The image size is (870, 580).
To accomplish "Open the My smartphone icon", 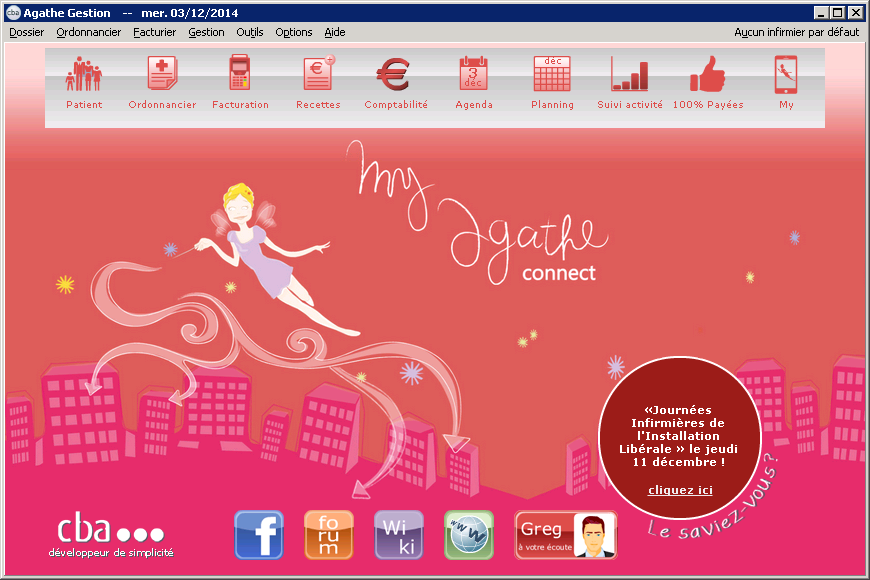I will click(786, 74).
